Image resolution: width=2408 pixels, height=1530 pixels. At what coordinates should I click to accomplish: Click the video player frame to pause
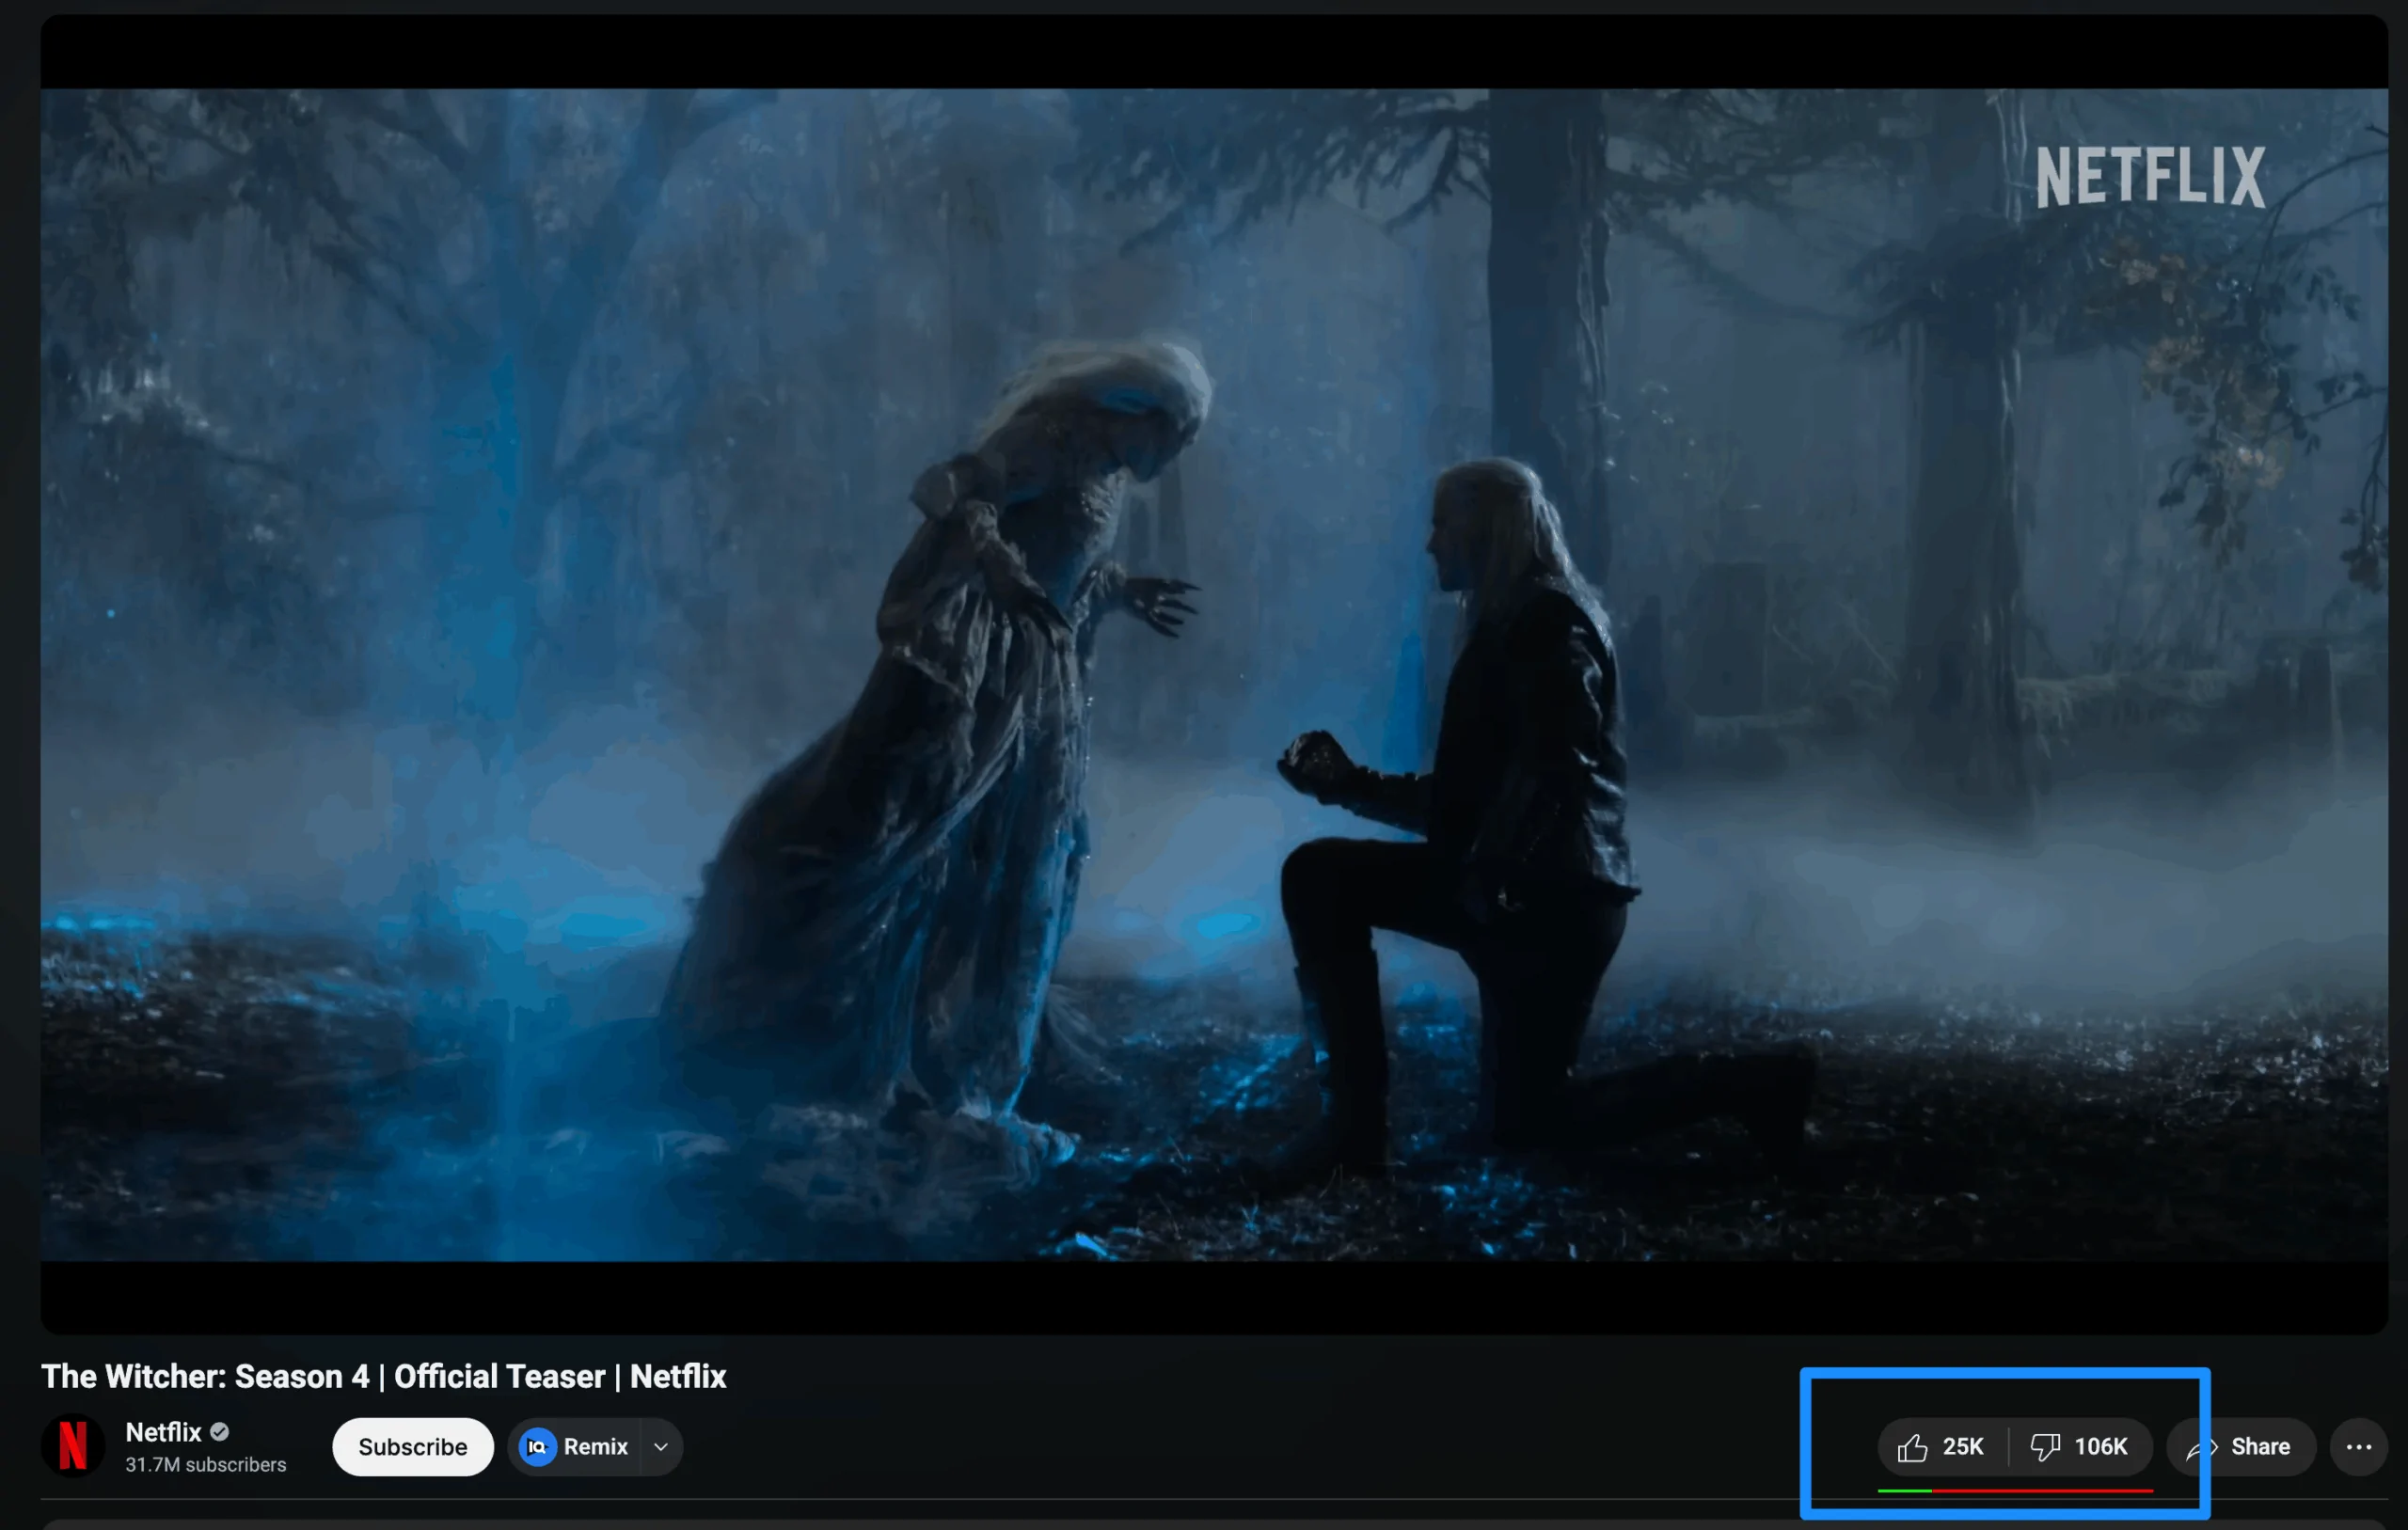[1214, 673]
